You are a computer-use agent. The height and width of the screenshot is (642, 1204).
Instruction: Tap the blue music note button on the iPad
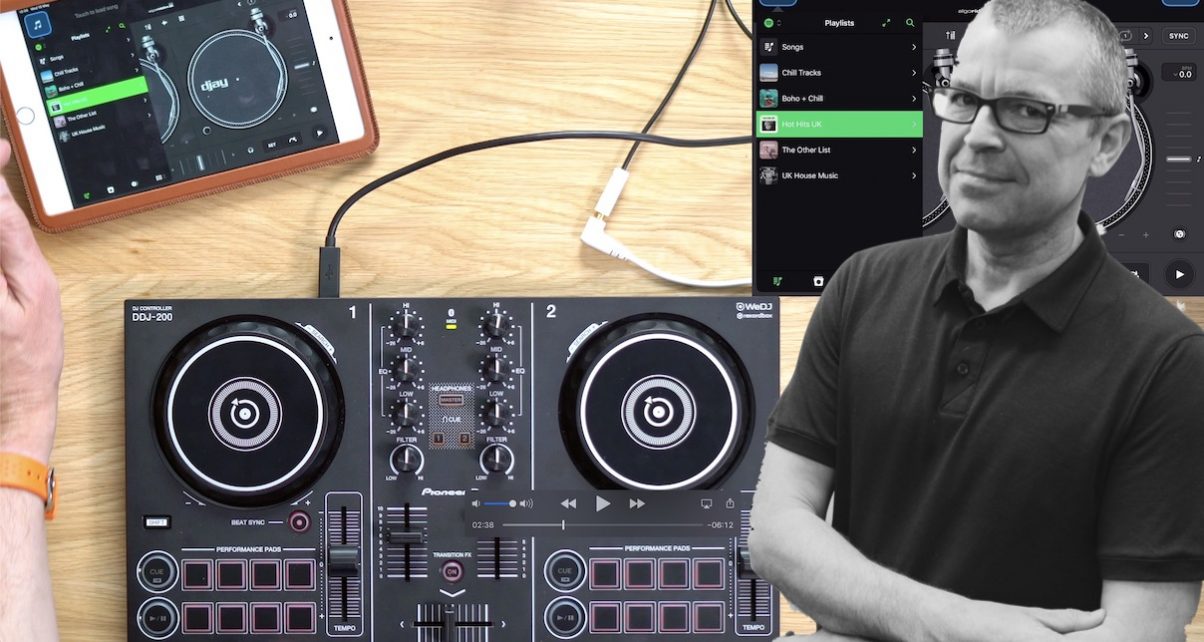[x=37, y=23]
